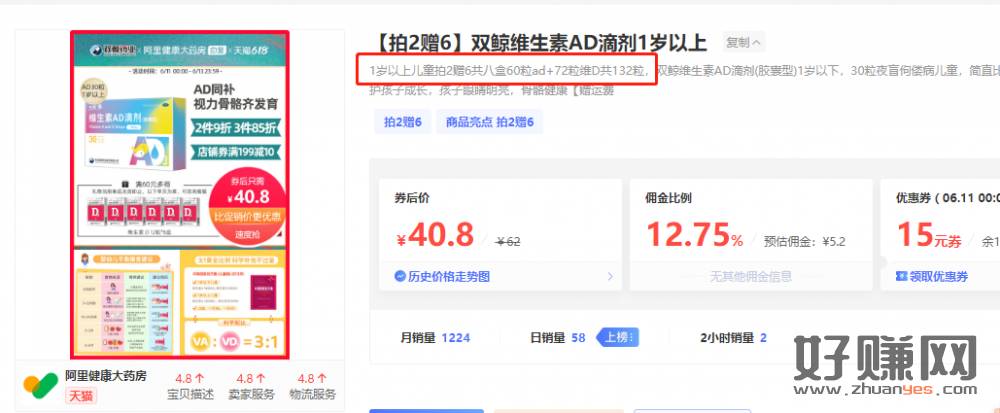Click the 月销量 1224 figure
This screenshot has width=1000, height=413.
tap(435, 338)
